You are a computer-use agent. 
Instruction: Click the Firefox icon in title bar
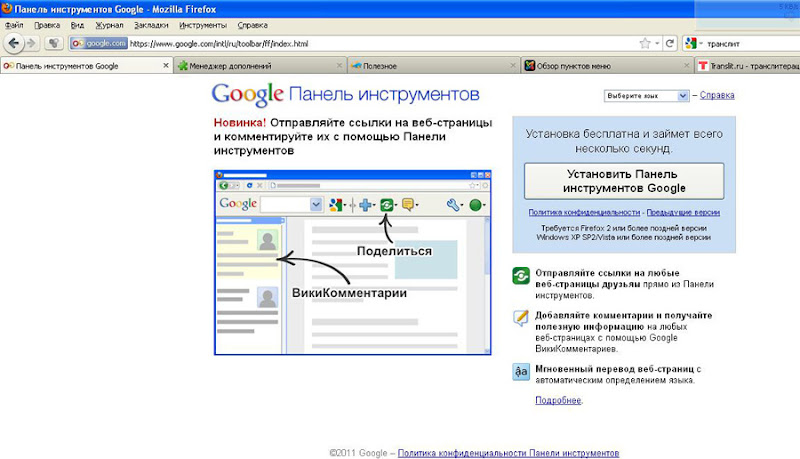[x=7, y=9]
